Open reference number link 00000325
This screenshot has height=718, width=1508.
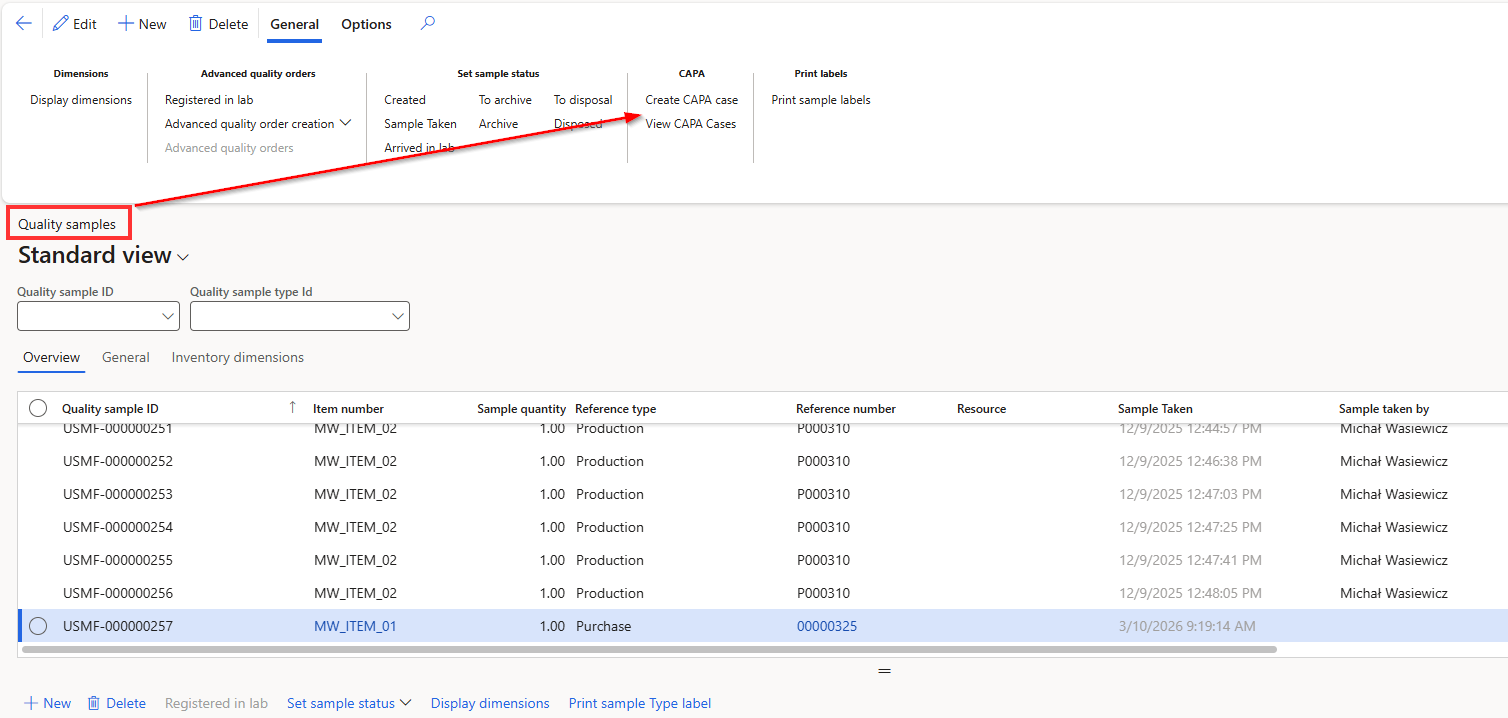[827, 626]
